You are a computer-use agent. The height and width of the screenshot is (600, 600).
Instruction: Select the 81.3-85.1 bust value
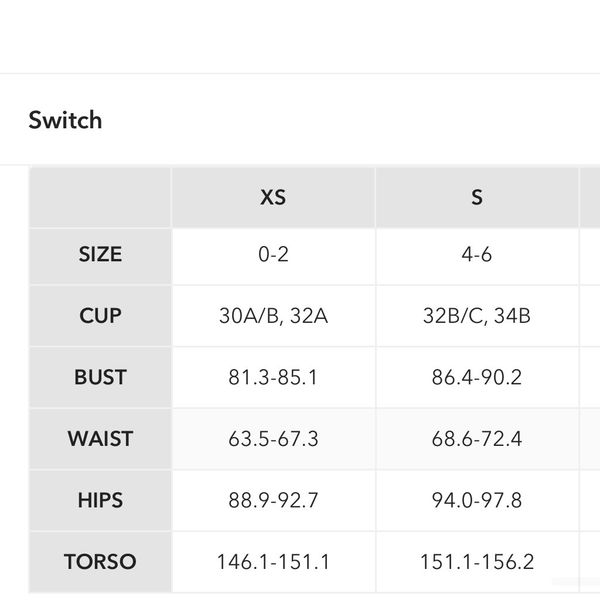[273, 377]
